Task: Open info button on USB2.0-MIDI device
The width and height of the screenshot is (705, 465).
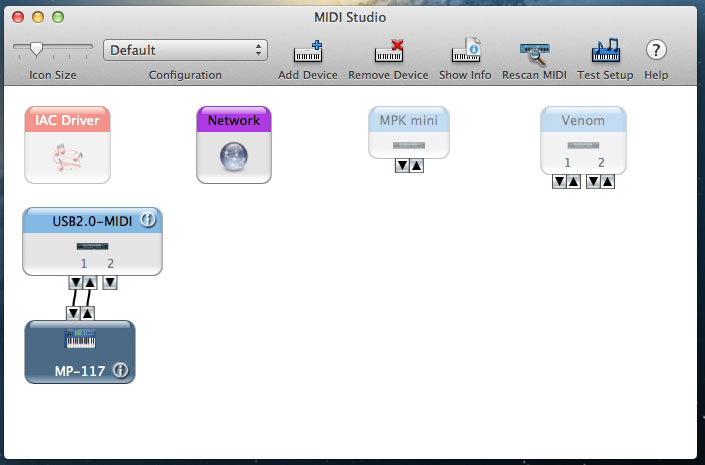Action: pyautogui.click(x=148, y=220)
